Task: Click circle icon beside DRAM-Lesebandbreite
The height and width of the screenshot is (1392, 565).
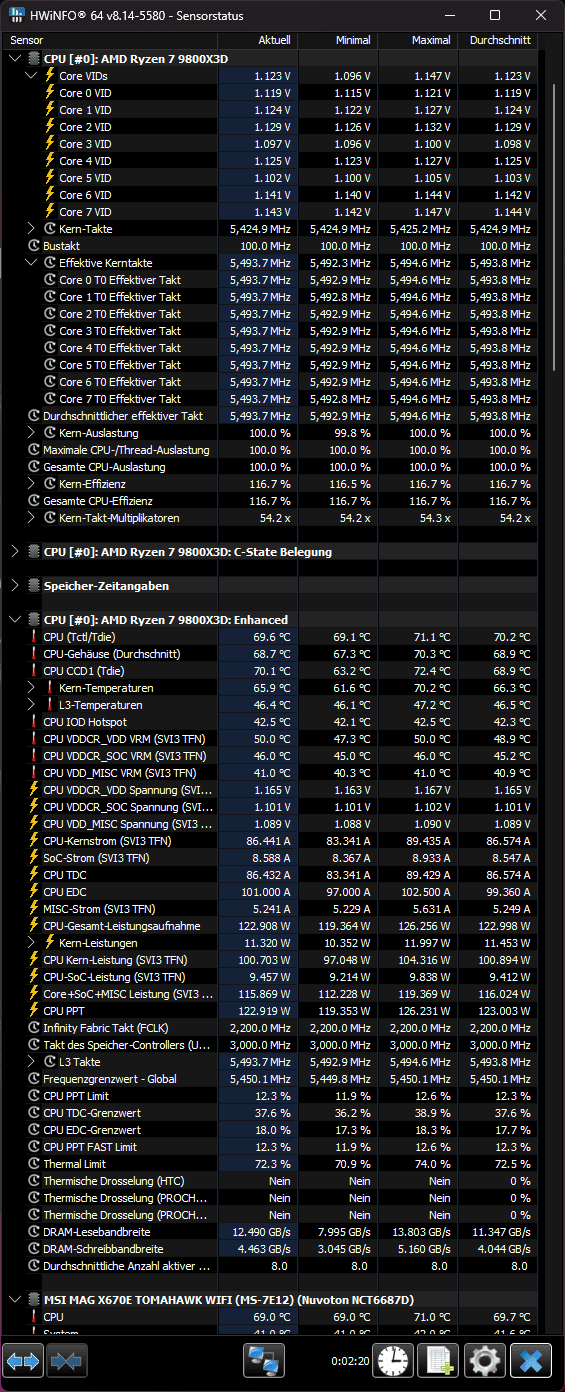Action: (34, 1232)
